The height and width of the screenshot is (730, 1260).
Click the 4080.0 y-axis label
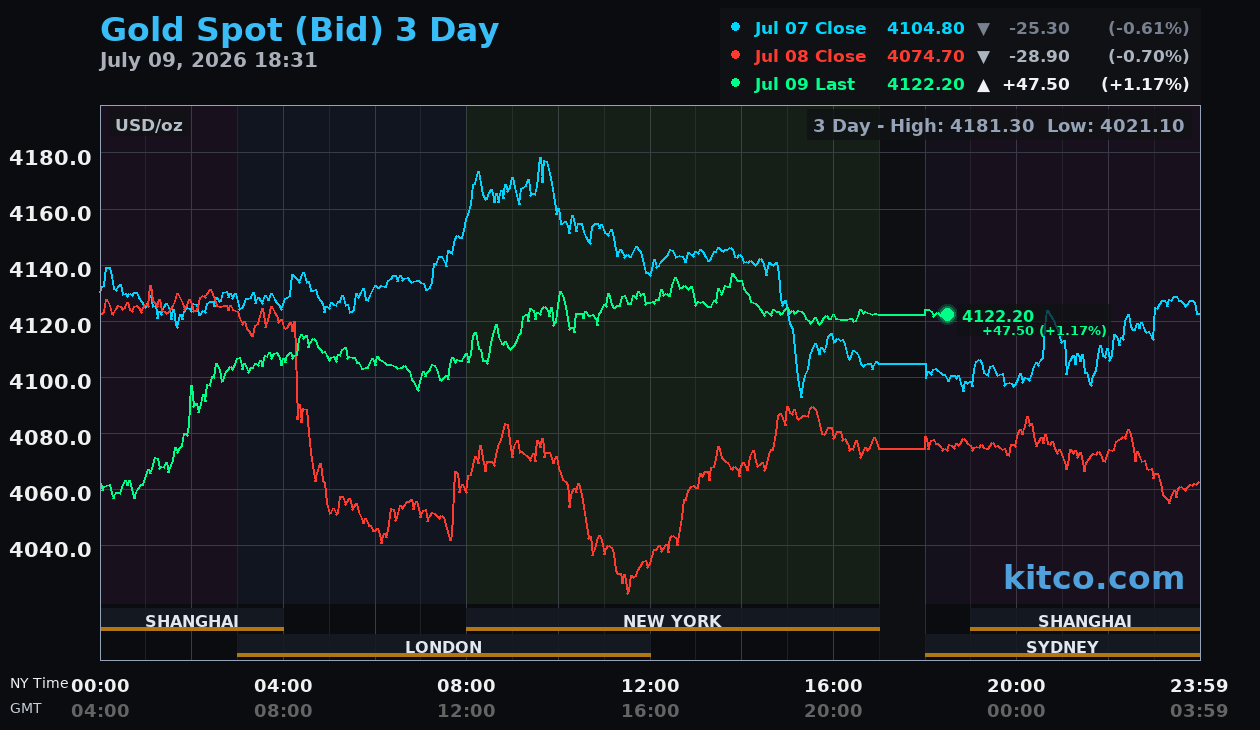pos(50,438)
